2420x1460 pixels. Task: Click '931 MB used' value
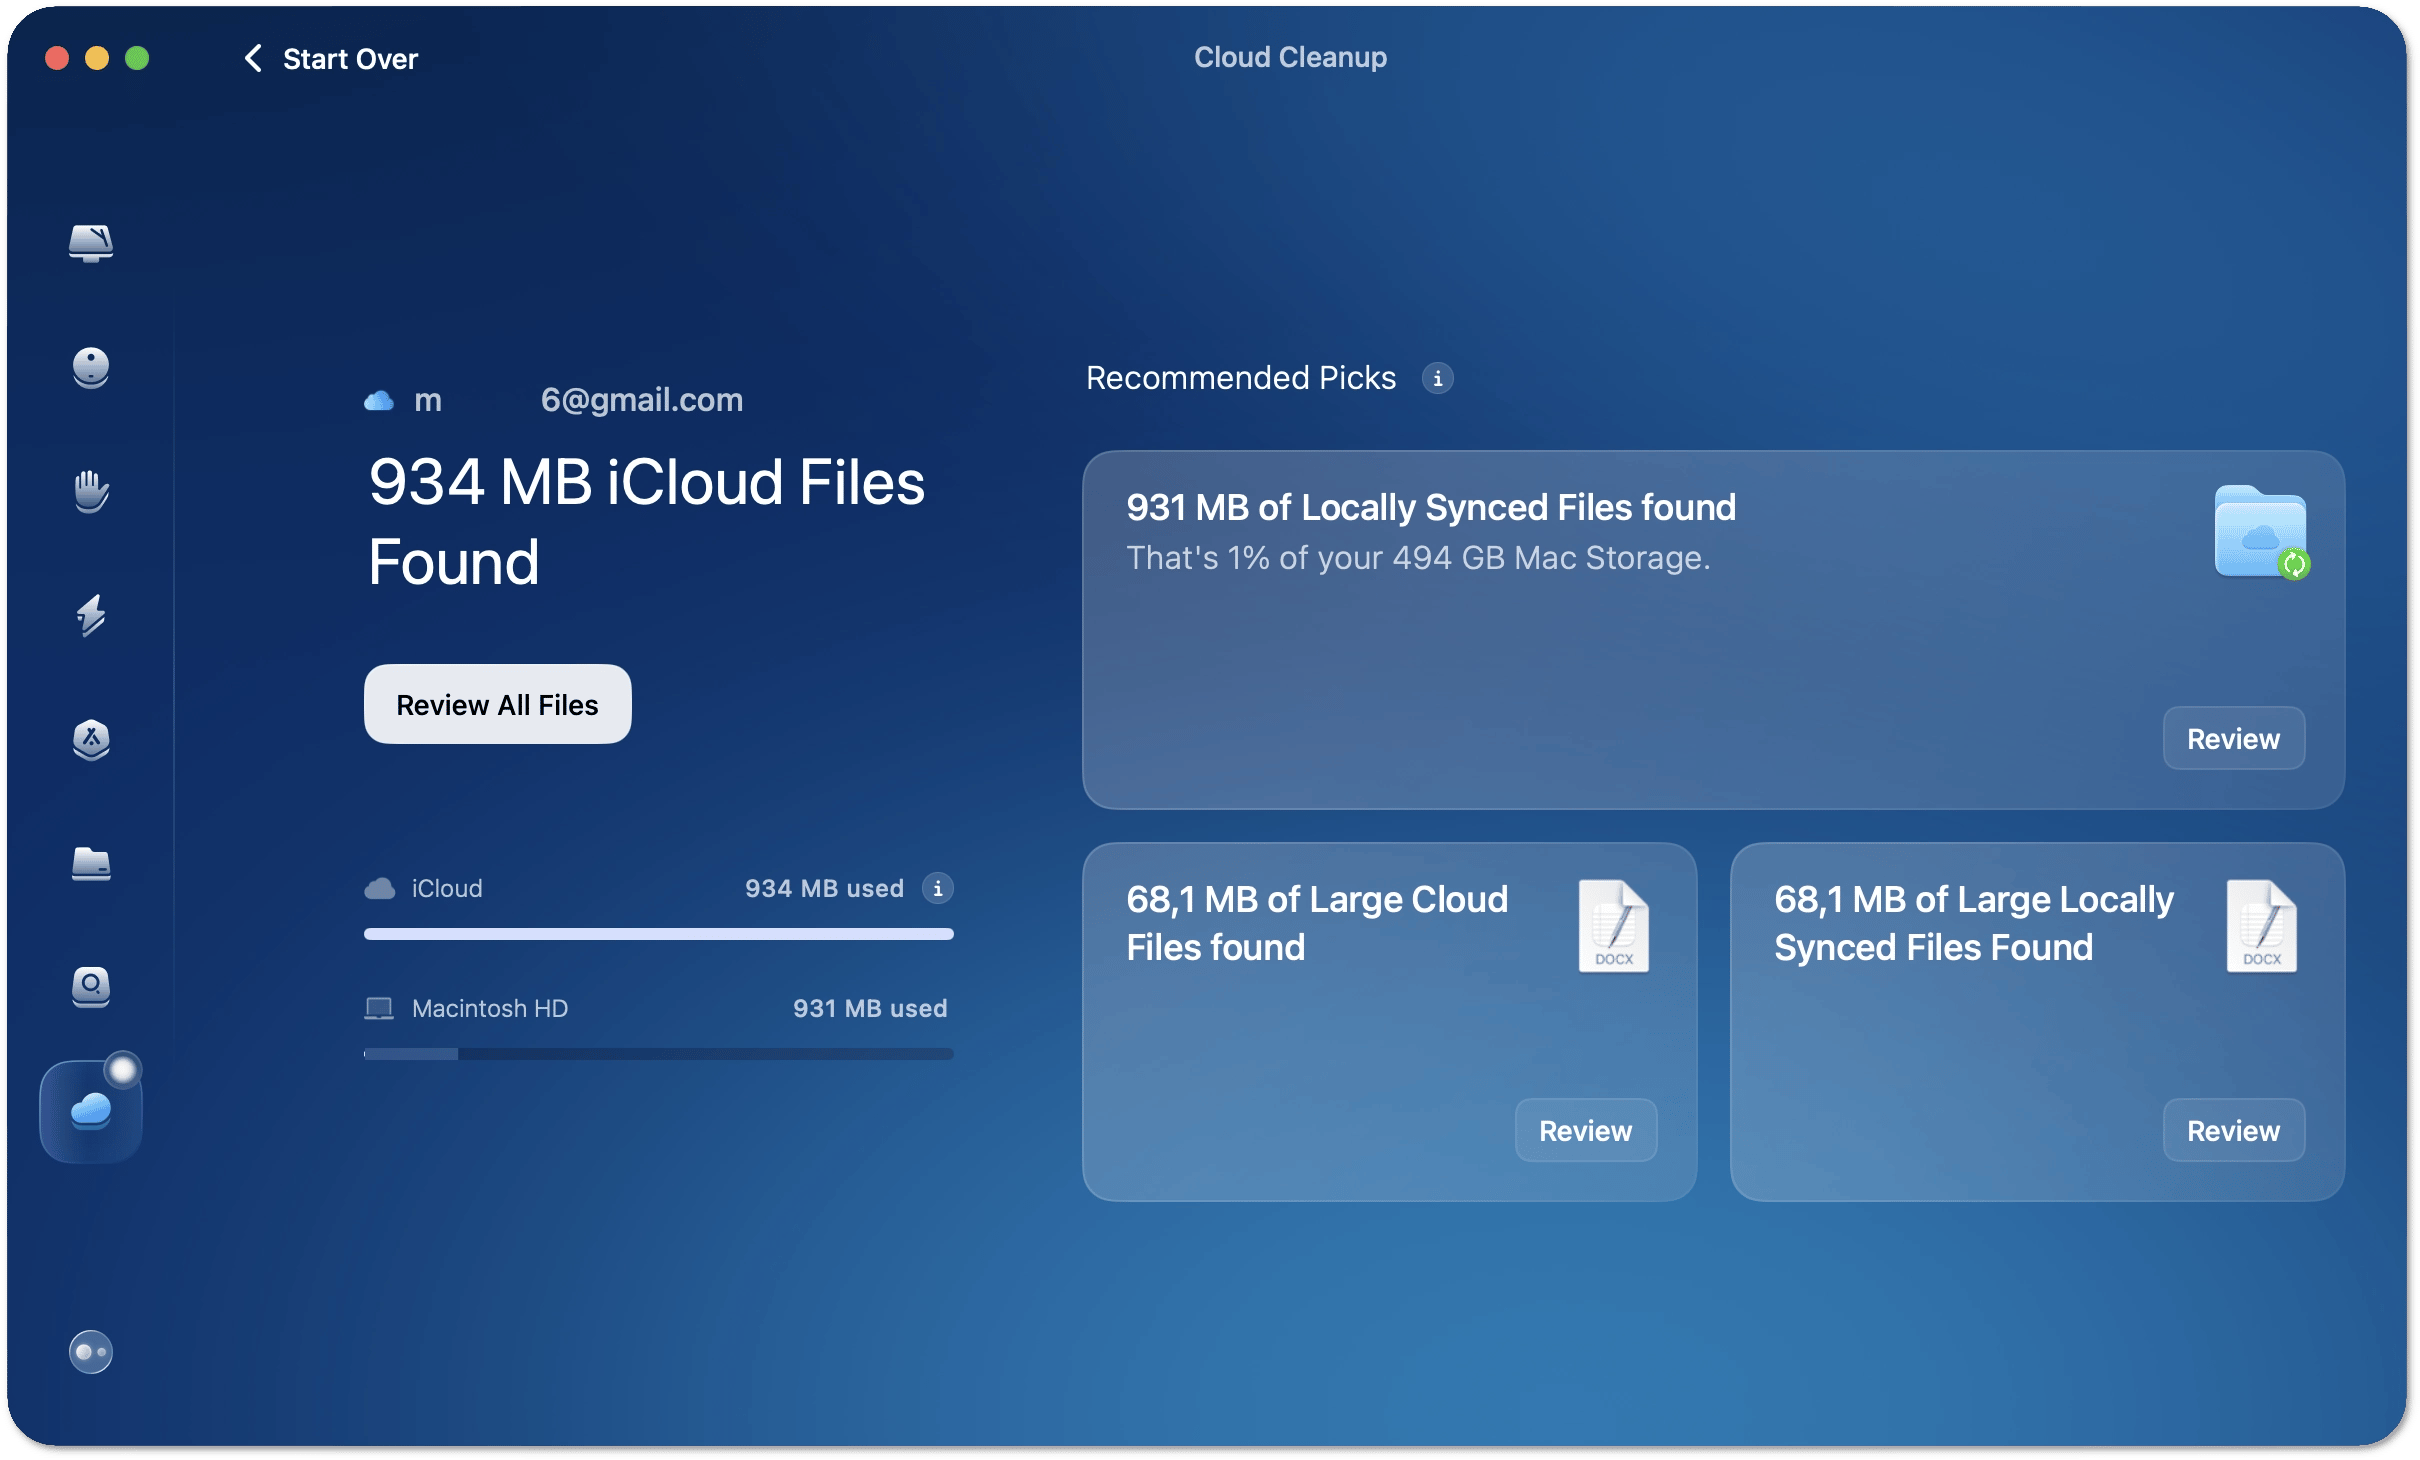point(870,1008)
